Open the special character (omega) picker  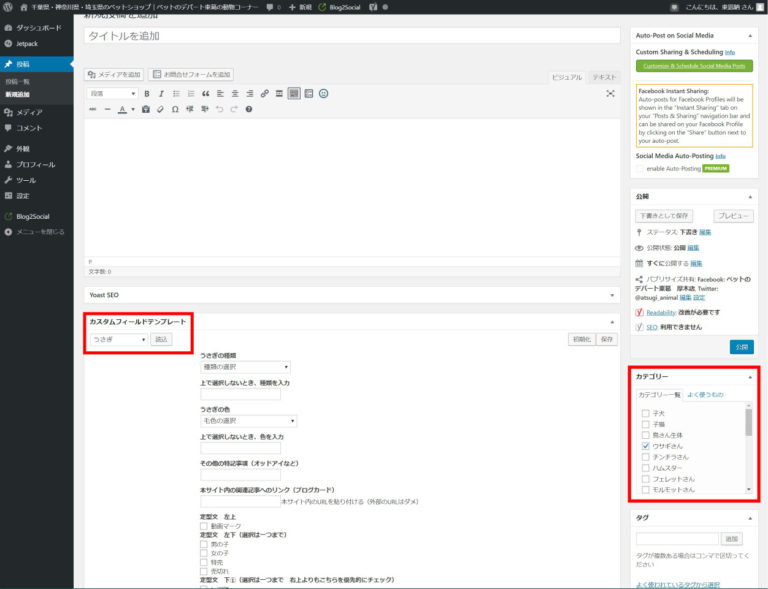(175, 109)
